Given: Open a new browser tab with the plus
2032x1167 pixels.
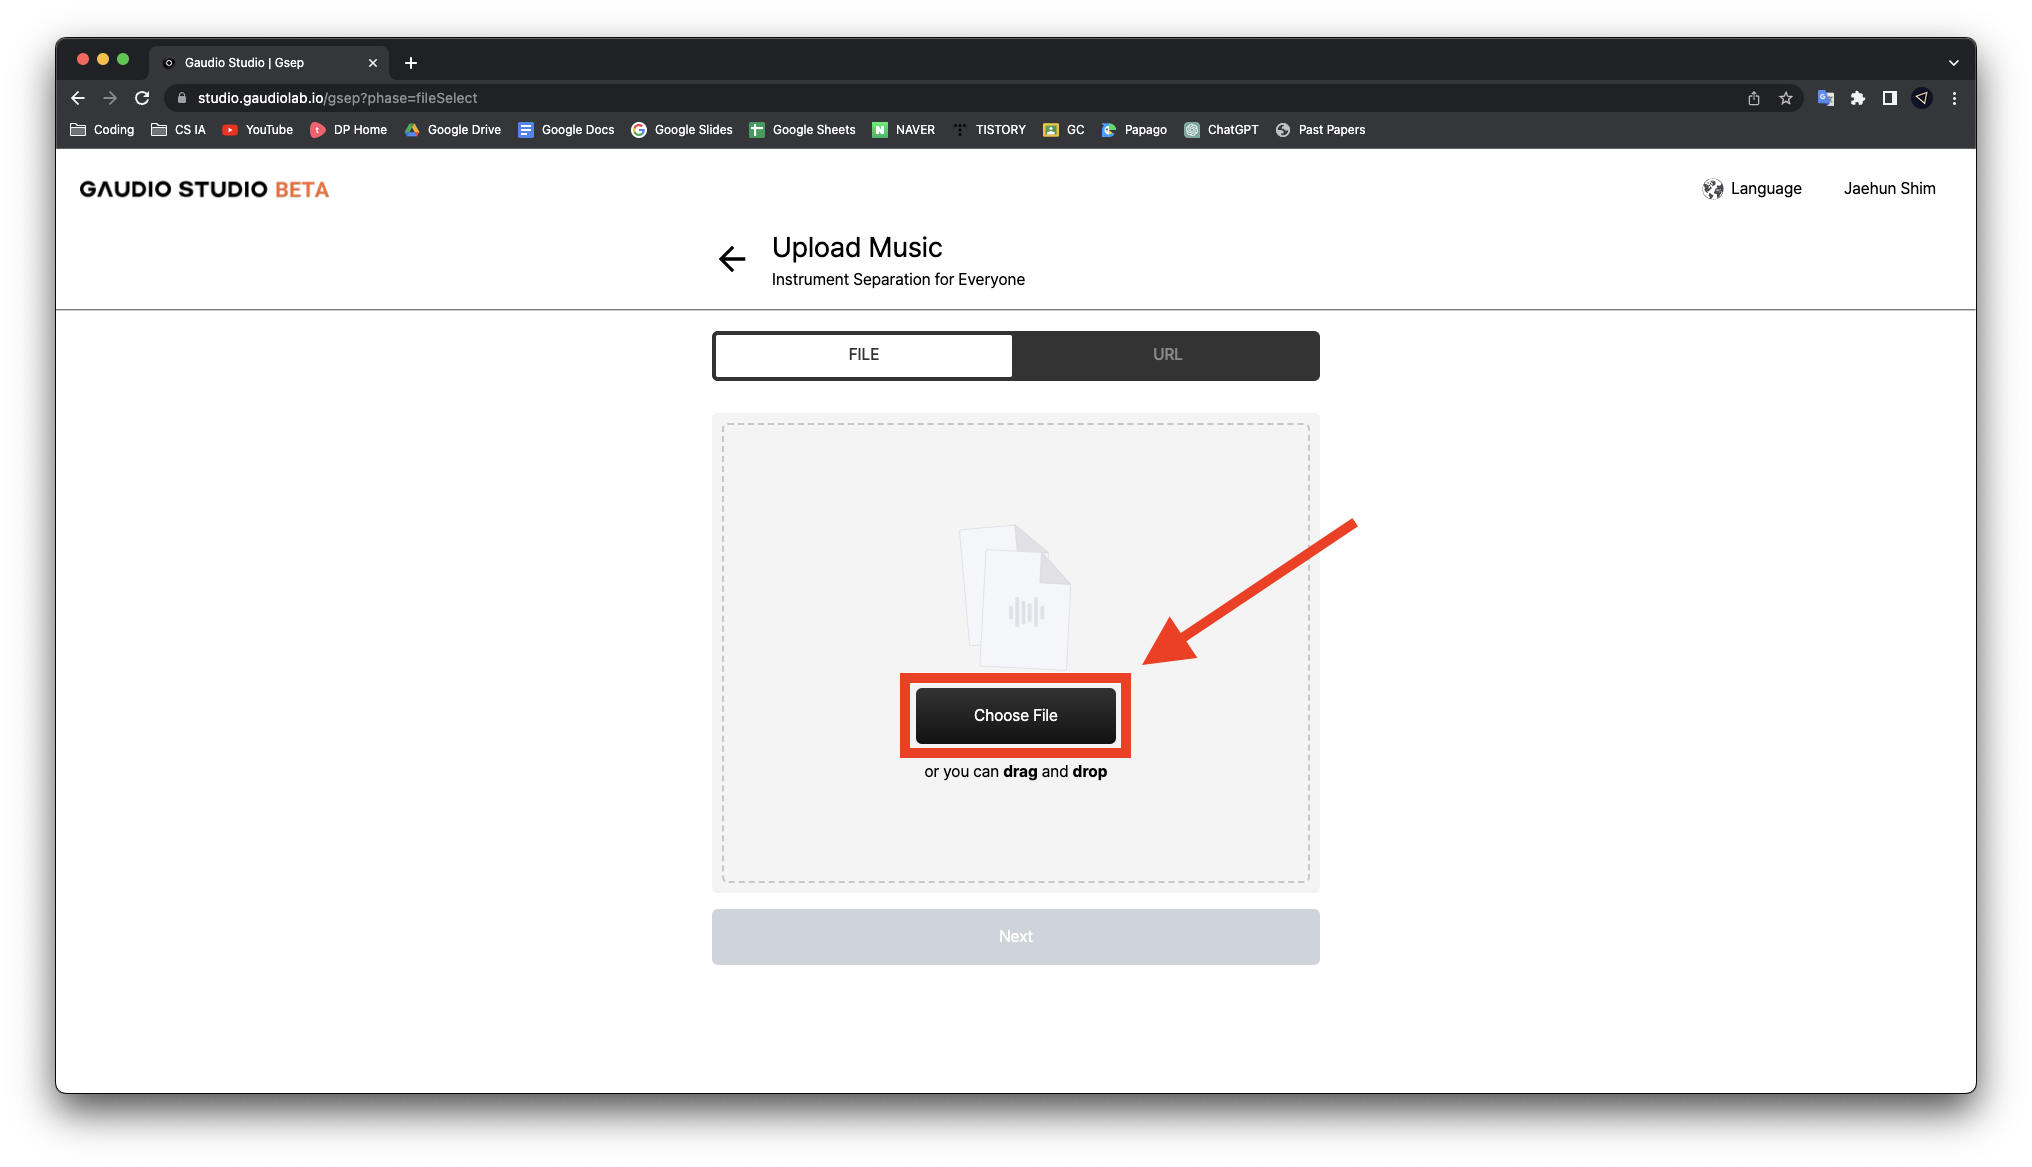Looking at the screenshot, I should pyautogui.click(x=411, y=63).
